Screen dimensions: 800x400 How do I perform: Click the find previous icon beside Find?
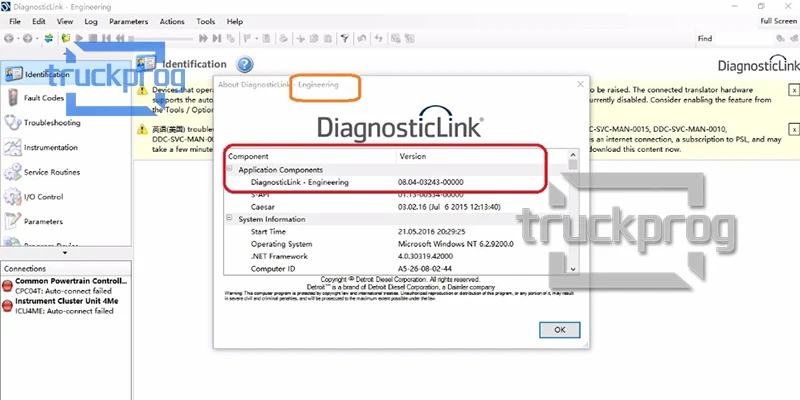click(780, 38)
